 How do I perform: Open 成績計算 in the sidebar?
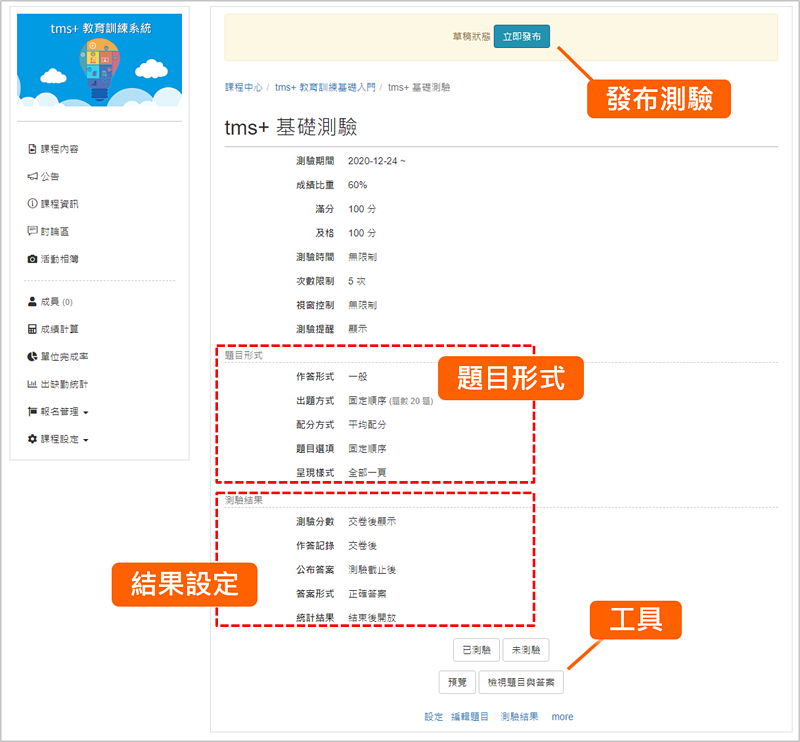tap(53, 329)
